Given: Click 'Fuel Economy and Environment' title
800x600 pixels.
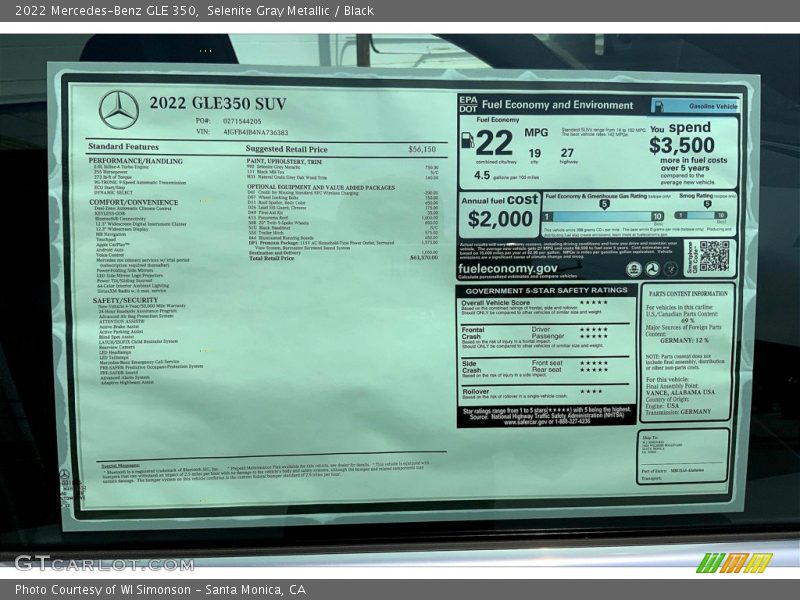Looking at the screenshot, I should click(557, 105).
